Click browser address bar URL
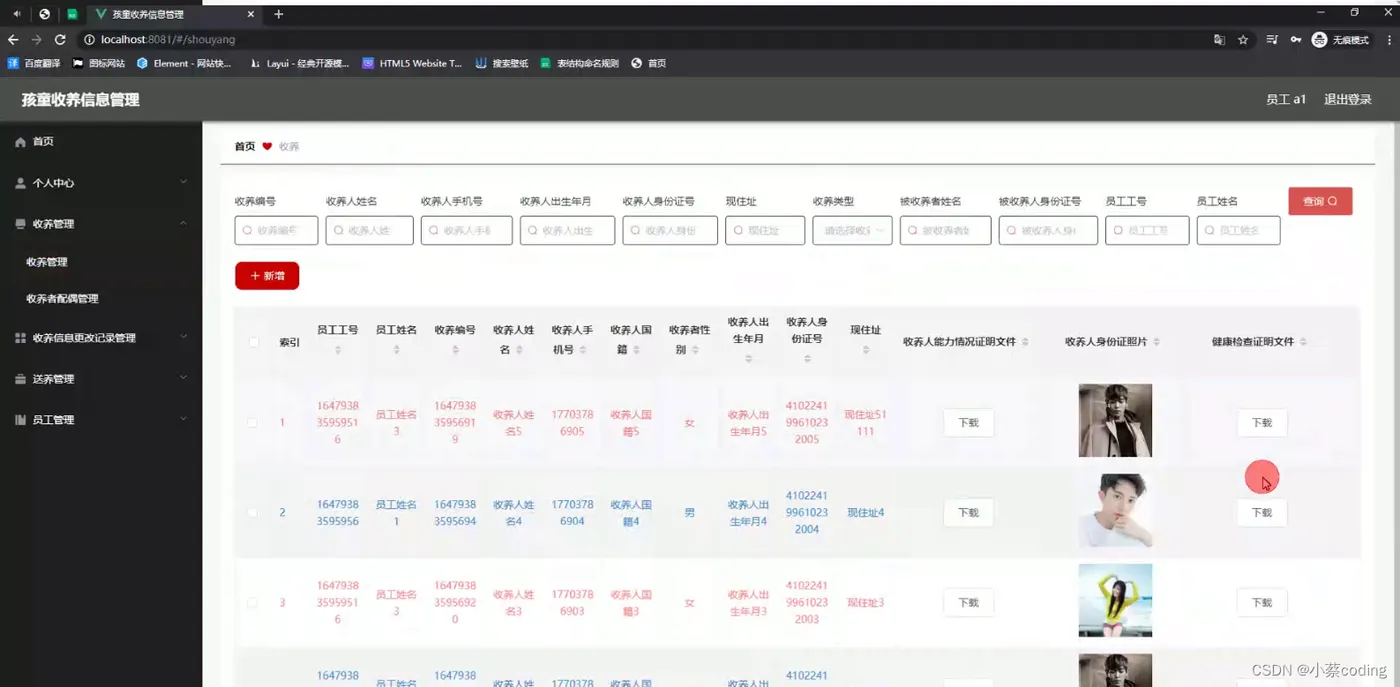This screenshot has width=1400, height=687. coord(168,40)
